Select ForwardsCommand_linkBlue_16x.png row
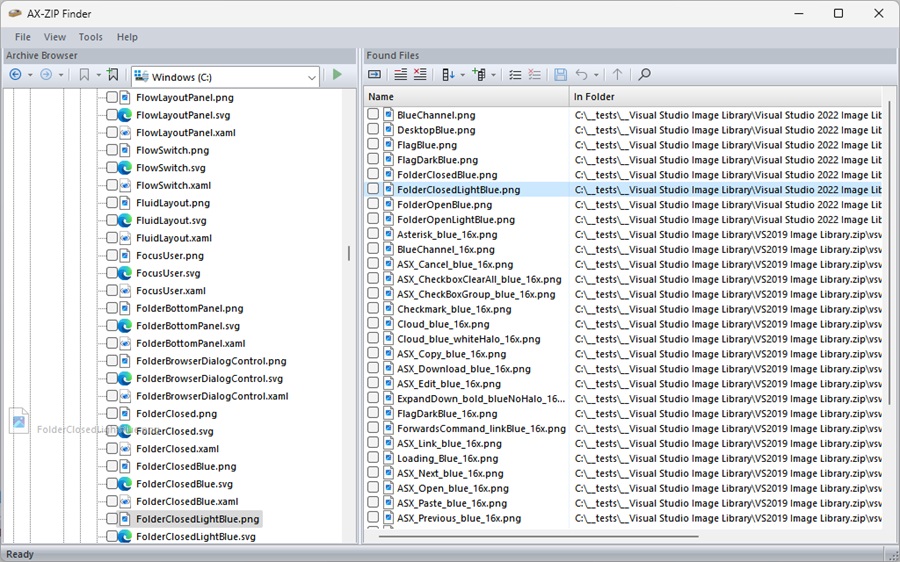Viewport: 900px width, 562px height. coord(482,428)
